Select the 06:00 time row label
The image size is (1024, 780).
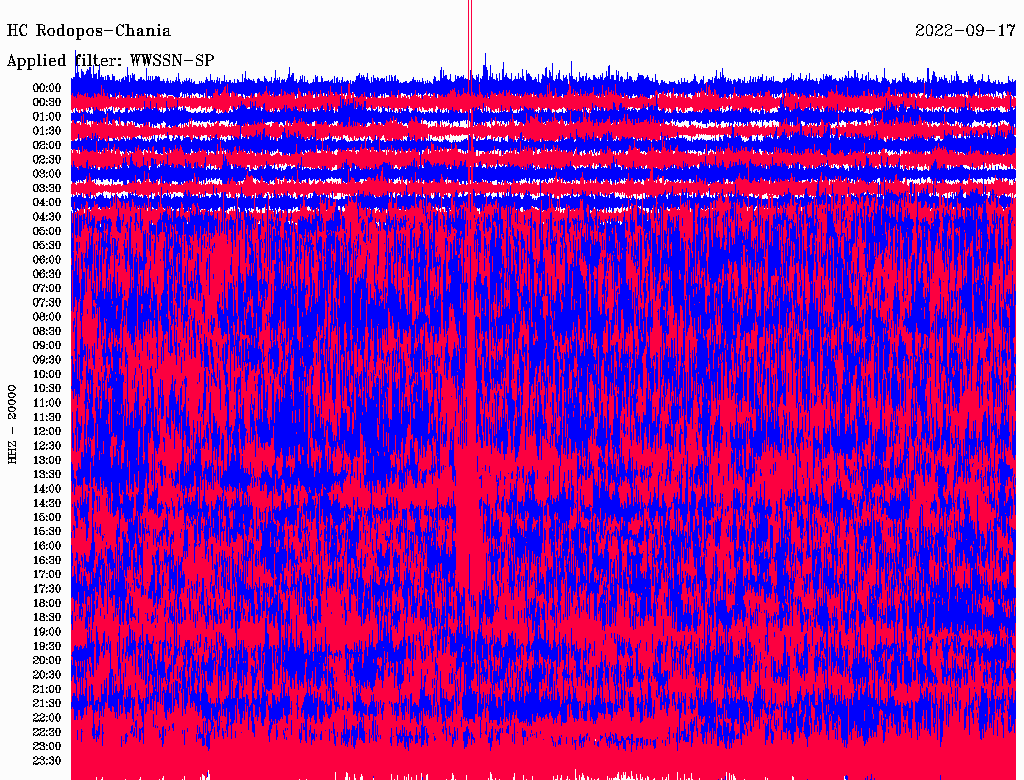pyautogui.click(x=47, y=259)
